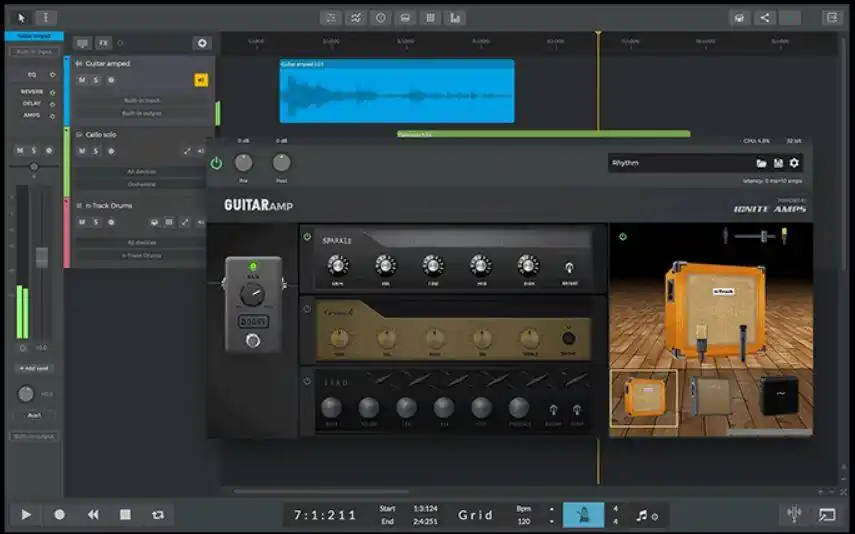Toggle the loop button in transport

tap(158, 514)
